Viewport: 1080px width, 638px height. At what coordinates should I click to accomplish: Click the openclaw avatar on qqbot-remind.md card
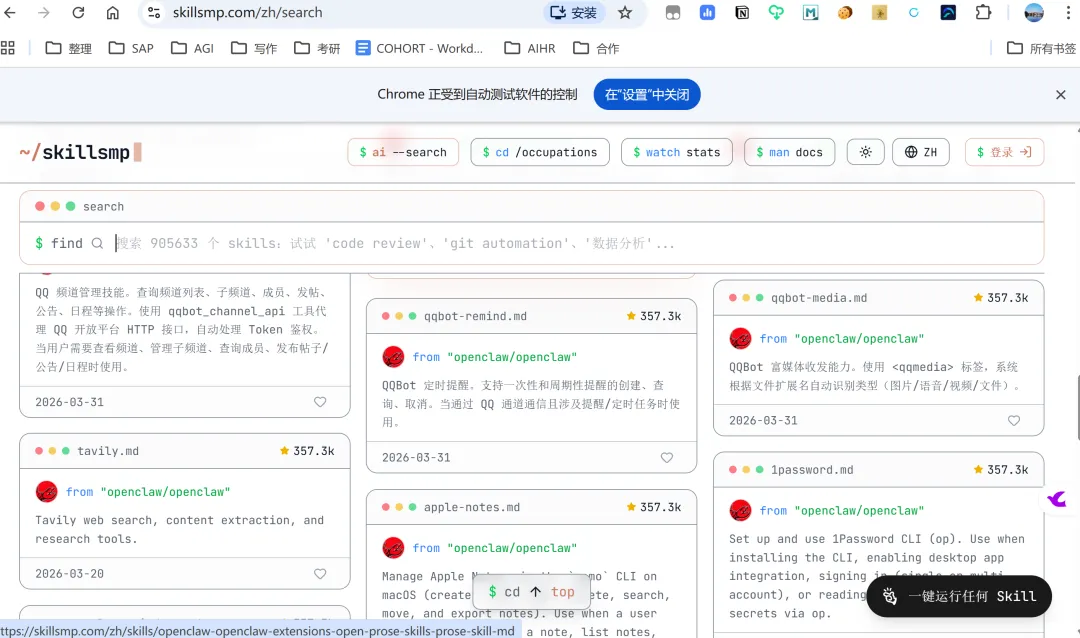tap(393, 357)
